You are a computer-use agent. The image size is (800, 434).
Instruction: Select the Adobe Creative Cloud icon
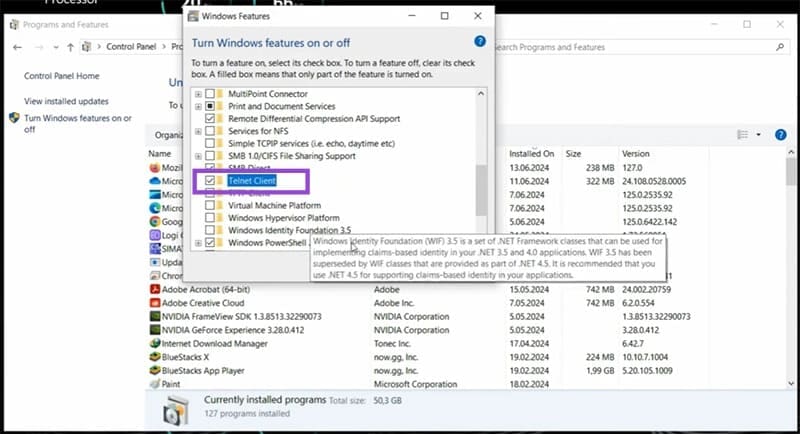point(155,301)
